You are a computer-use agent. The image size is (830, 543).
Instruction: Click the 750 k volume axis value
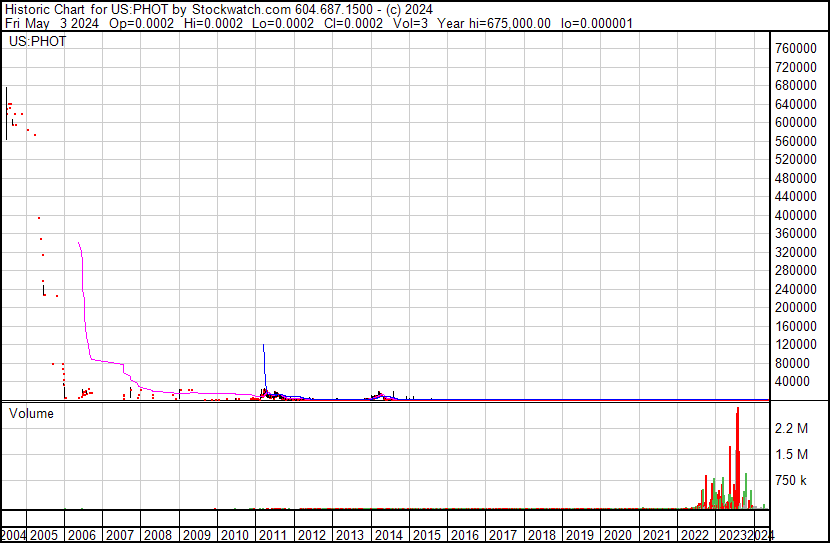click(791, 481)
